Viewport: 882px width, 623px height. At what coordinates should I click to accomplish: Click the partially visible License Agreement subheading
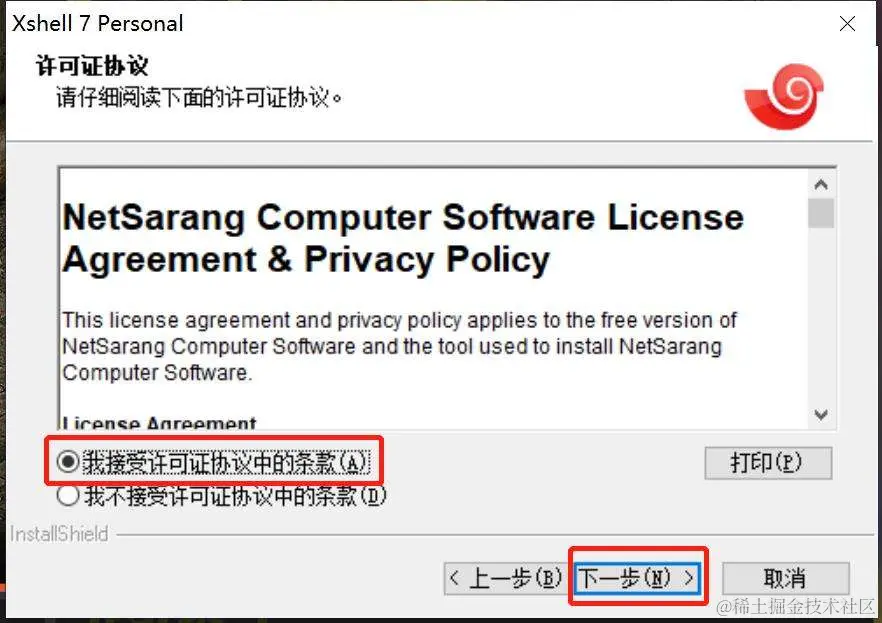click(159, 422)
